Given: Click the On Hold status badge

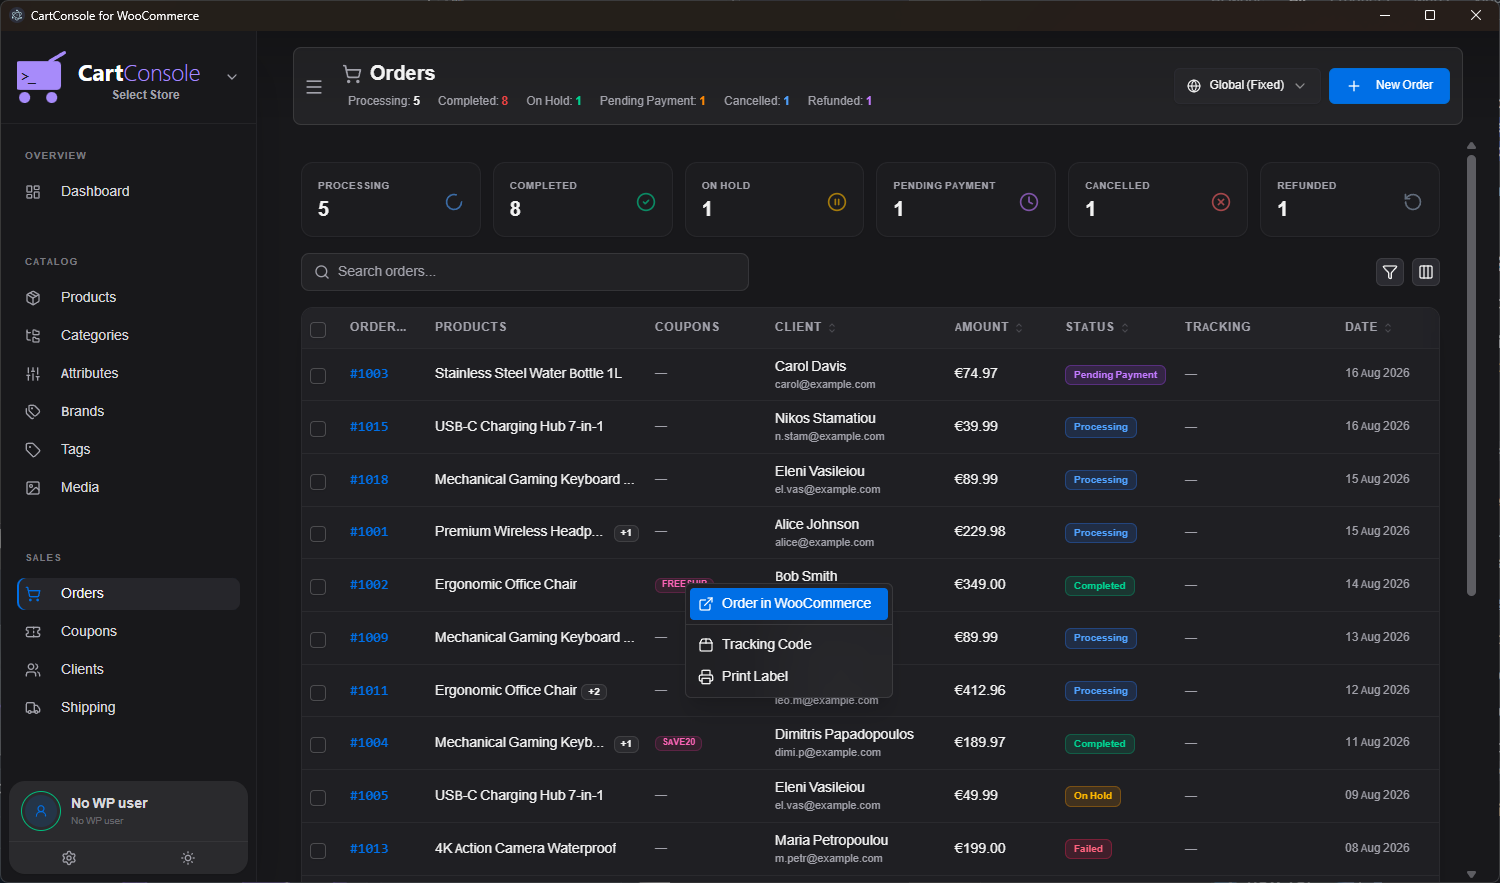Looking at the screenshot, I should [x=1093, y=796].
